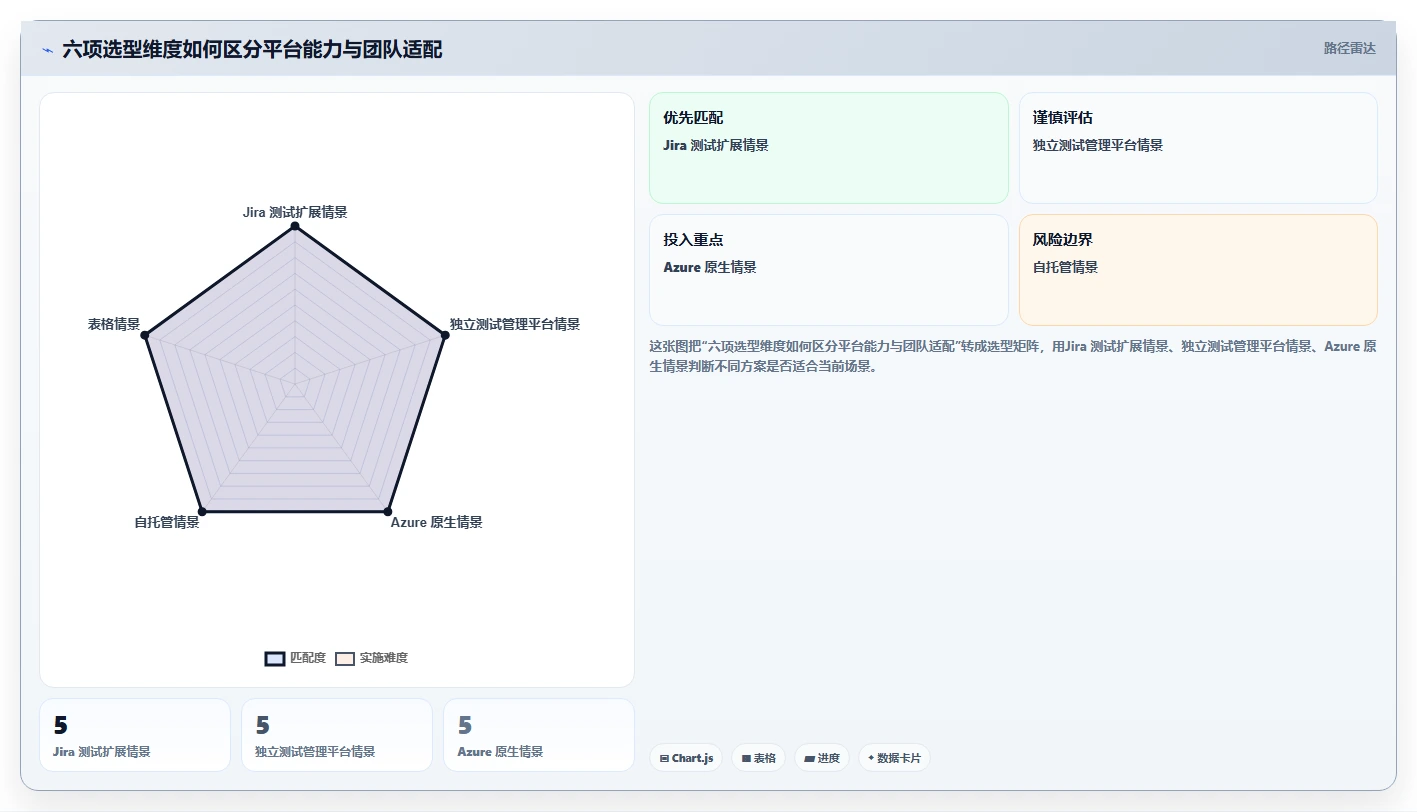The width and height of the screenshot is (1417, 812).
Task: Click the title 六项选型维度如何区分平台能力与团队适配
Action: (x=252, y=50)
